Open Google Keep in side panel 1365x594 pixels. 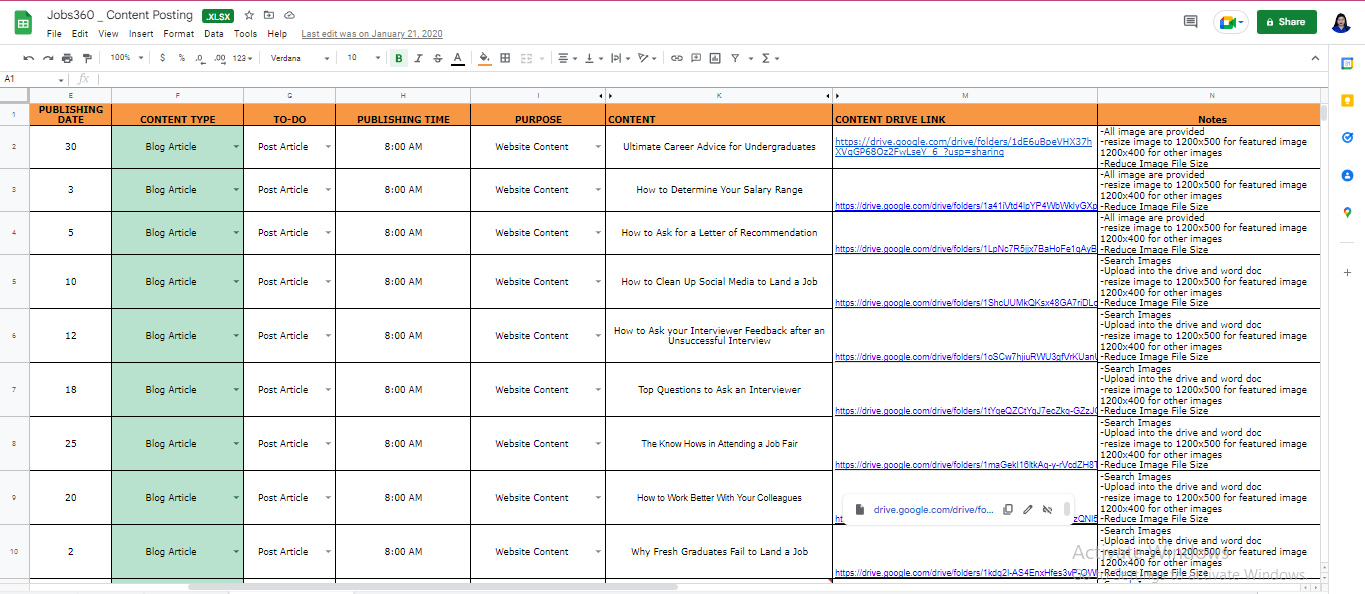[x=1347, y=100]
